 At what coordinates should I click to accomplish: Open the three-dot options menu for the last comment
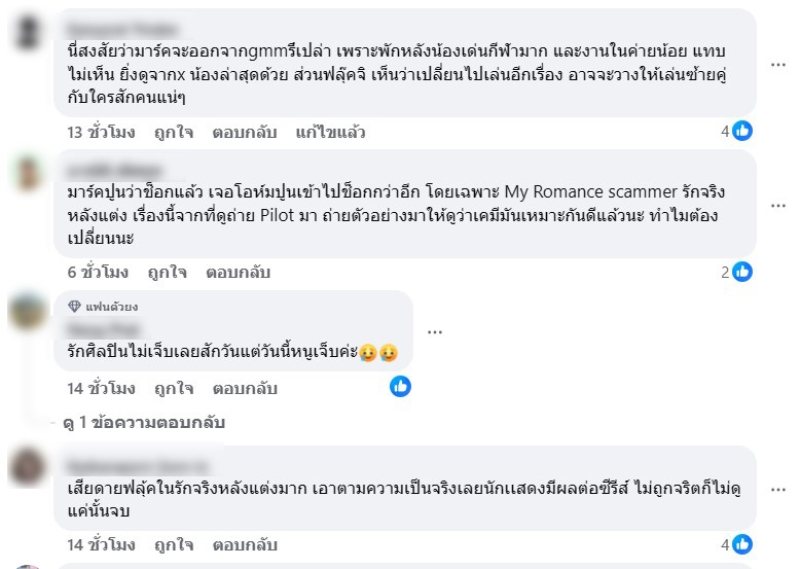778,490
